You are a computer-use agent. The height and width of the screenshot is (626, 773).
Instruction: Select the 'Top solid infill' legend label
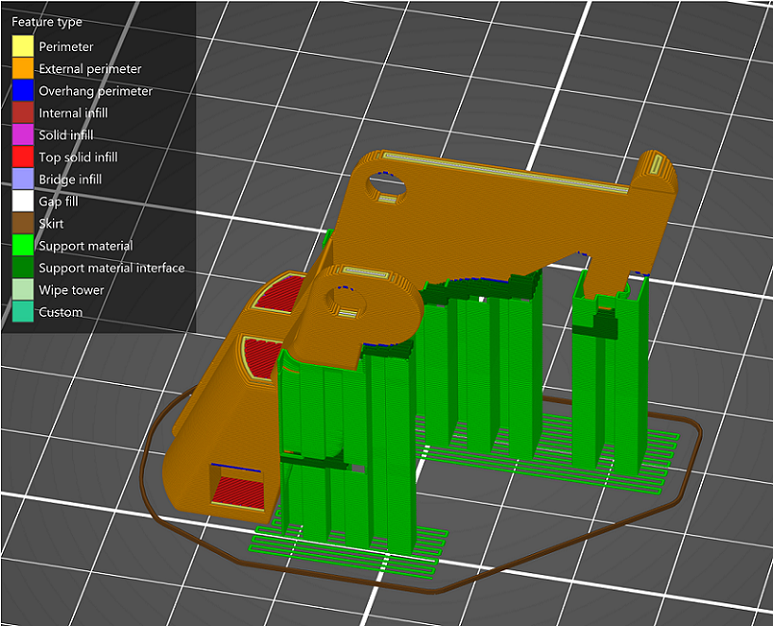[x=78, y=158]
